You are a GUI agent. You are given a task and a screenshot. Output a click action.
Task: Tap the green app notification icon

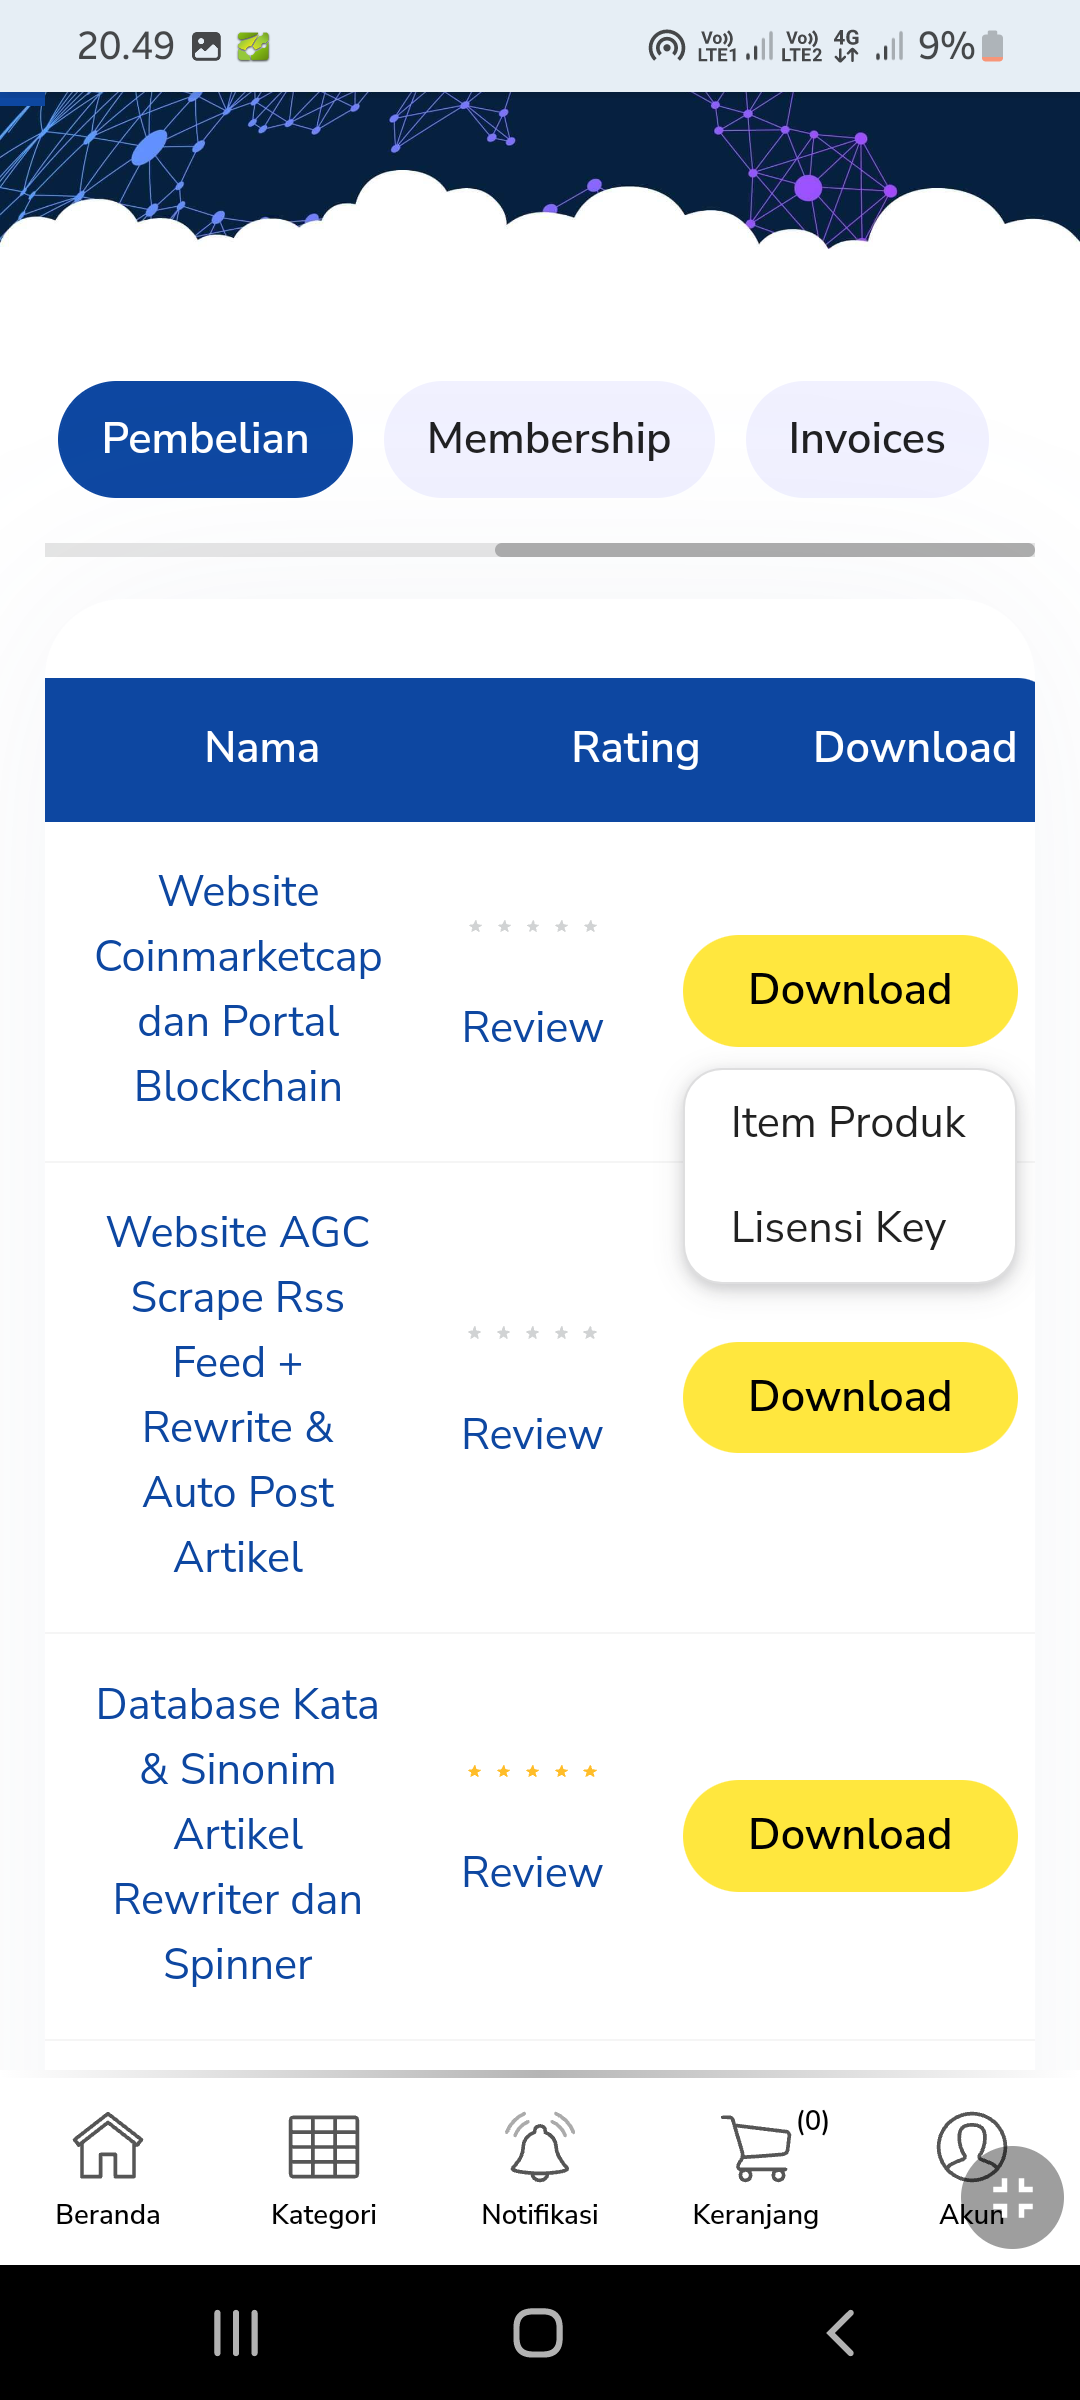(x=253, y=47)
